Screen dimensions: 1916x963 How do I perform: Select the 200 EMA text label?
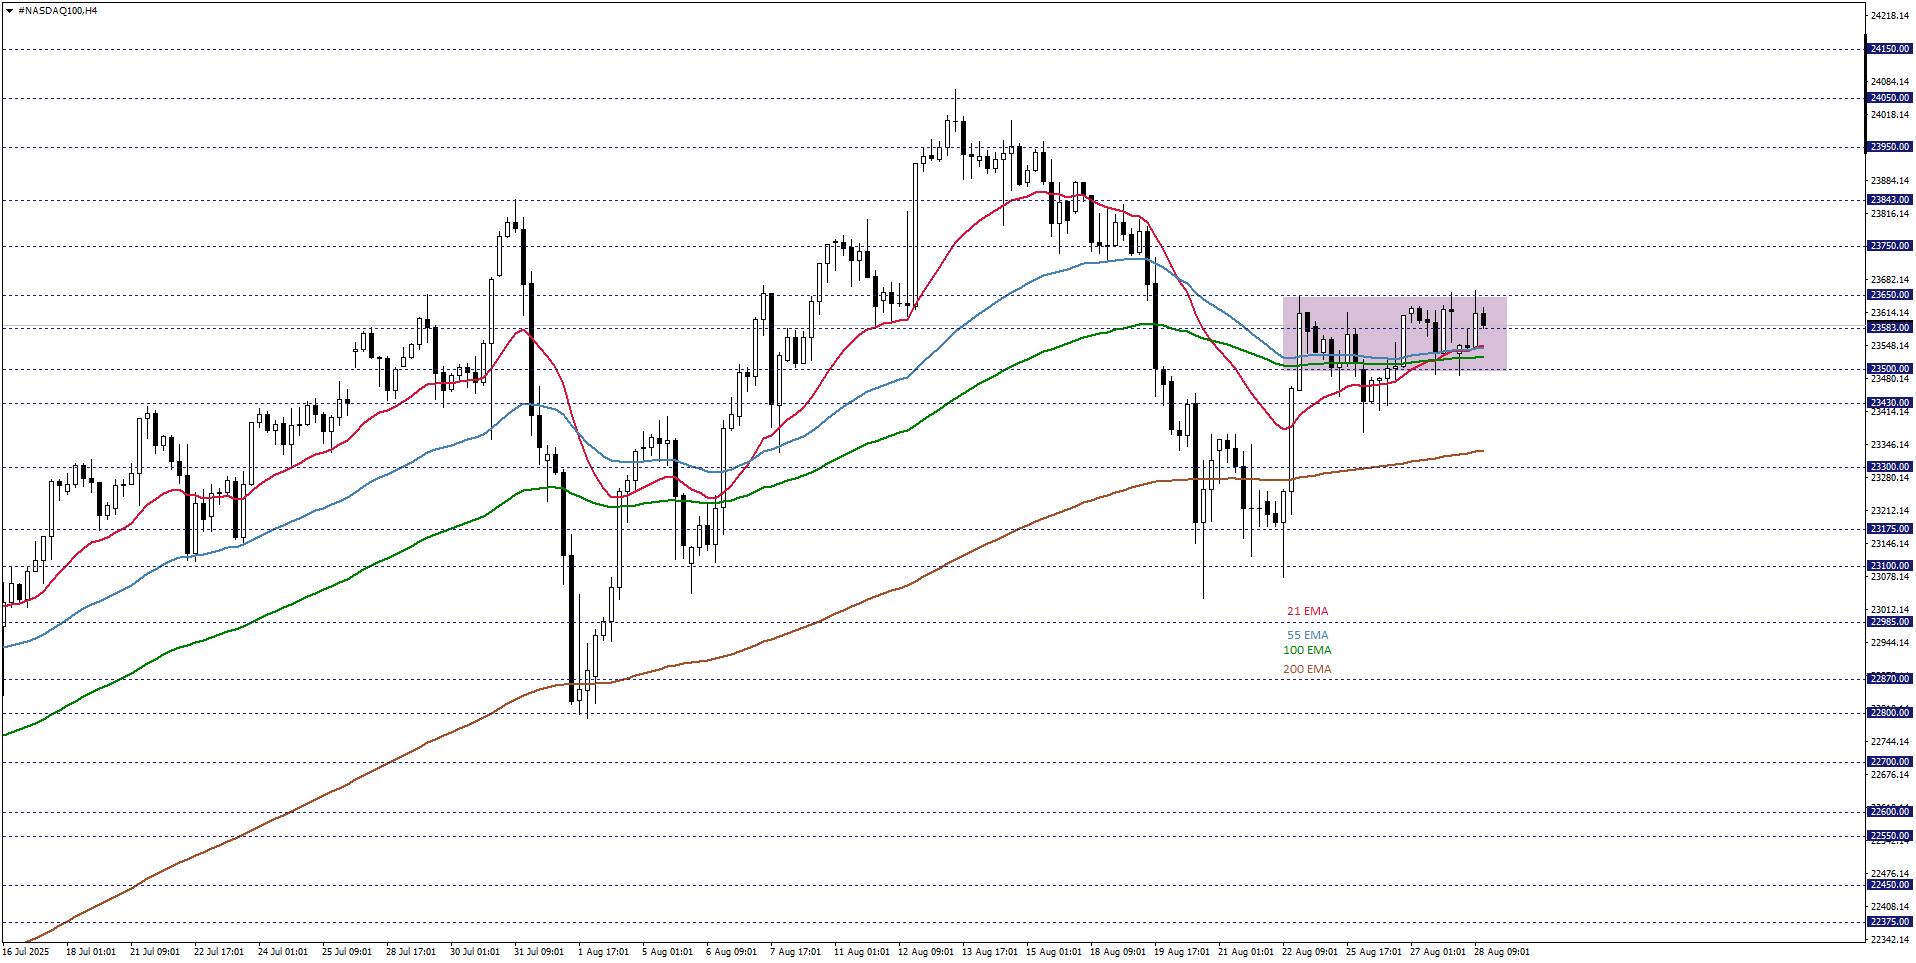coord(1307,669)
